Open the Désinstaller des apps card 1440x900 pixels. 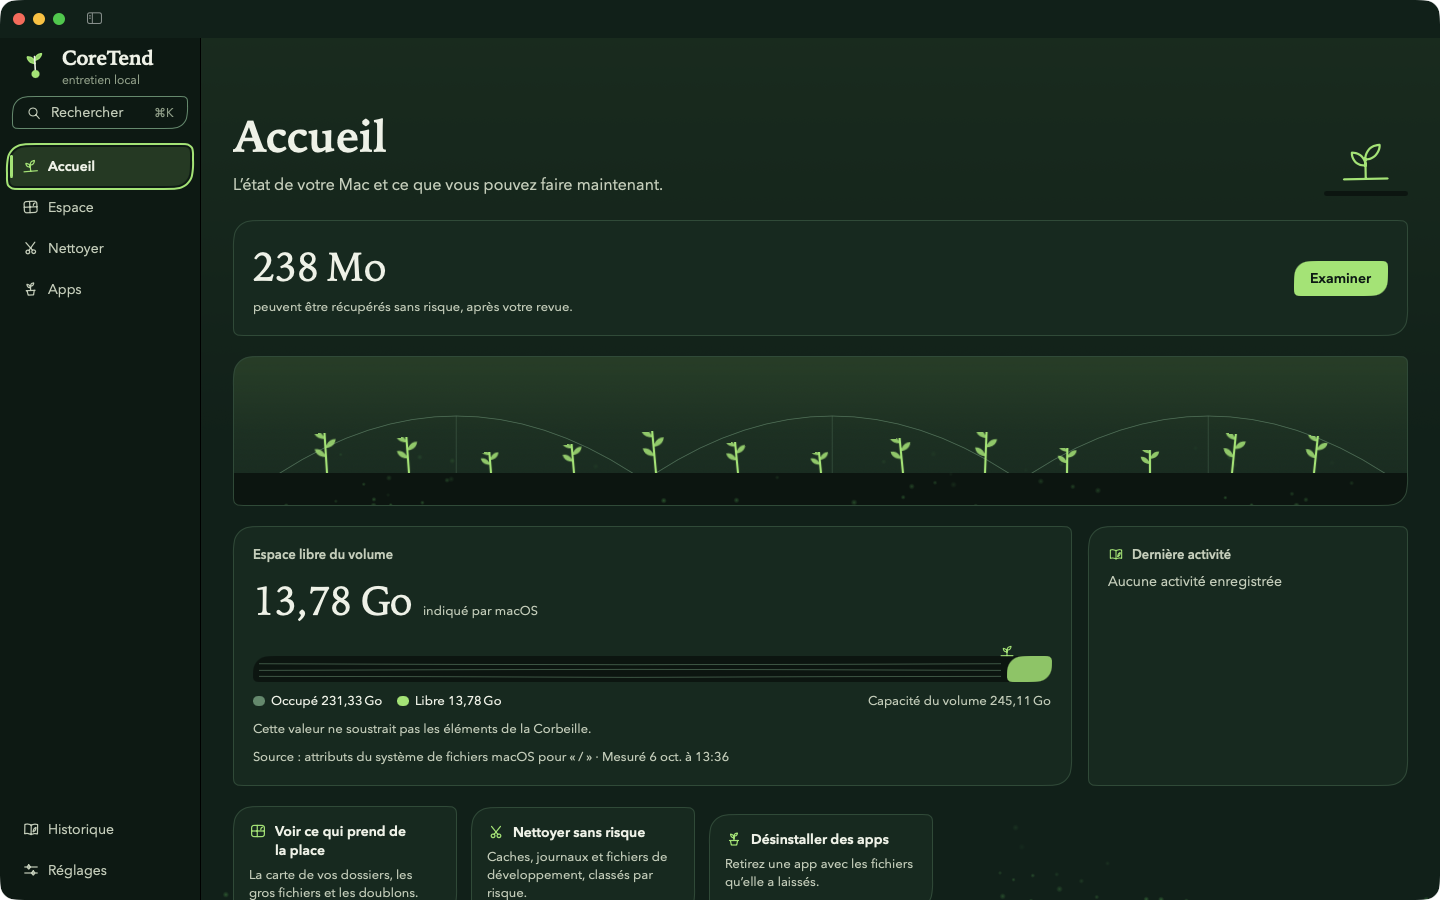821,857
